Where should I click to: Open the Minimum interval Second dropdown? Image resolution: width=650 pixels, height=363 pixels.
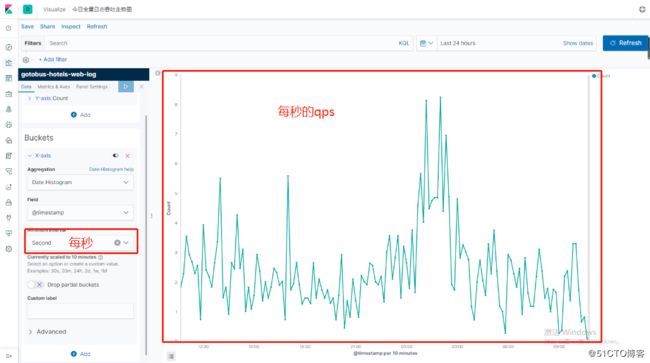[126, 243]
